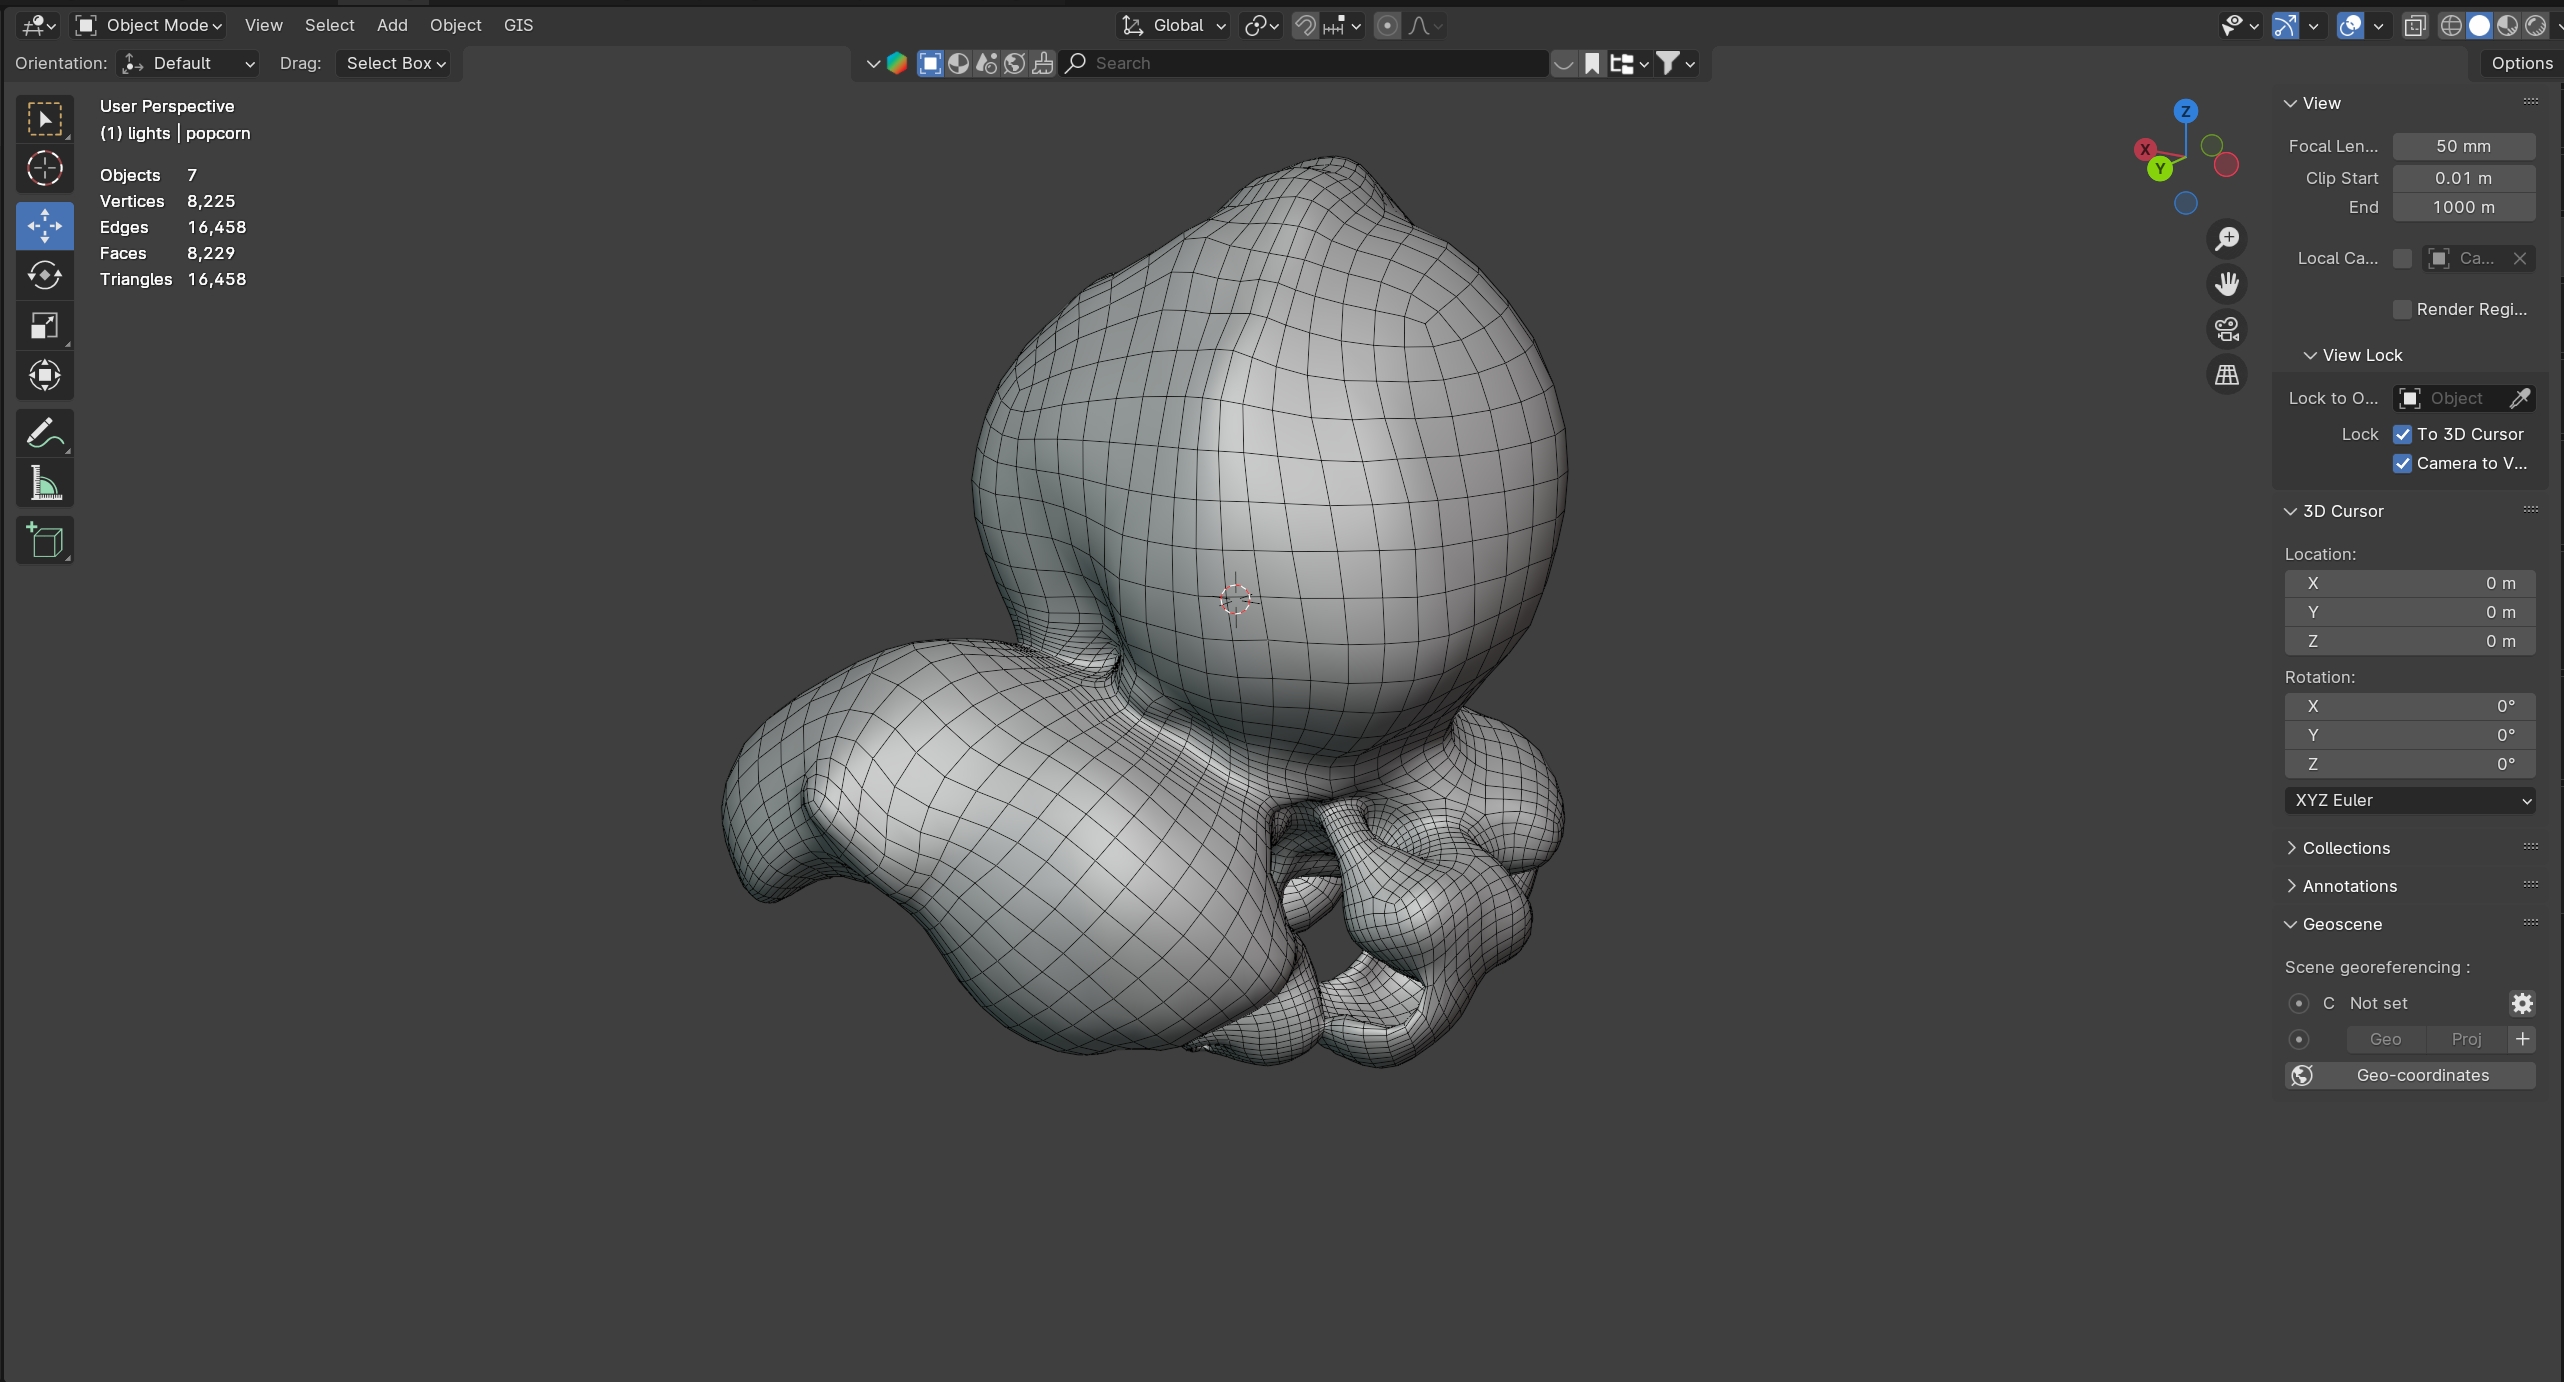This screenshot has width=2564, height=1382.
Task: Click the zoom magnifier viewport icon
Action: click(2226, 239)
